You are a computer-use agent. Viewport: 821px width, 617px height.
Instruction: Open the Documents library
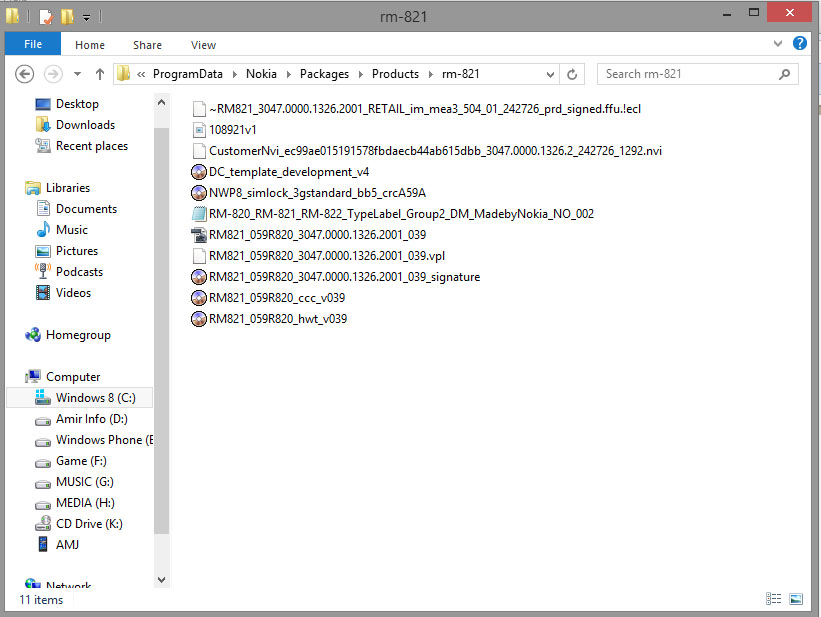86,208
